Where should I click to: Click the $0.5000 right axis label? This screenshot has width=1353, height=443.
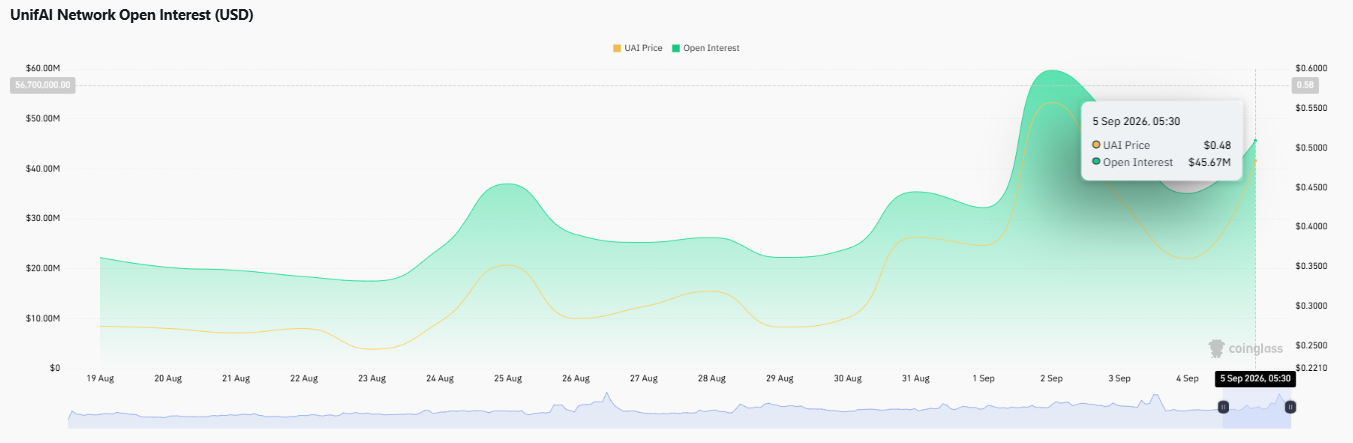pyautogui.click(x=1311, y=148)
